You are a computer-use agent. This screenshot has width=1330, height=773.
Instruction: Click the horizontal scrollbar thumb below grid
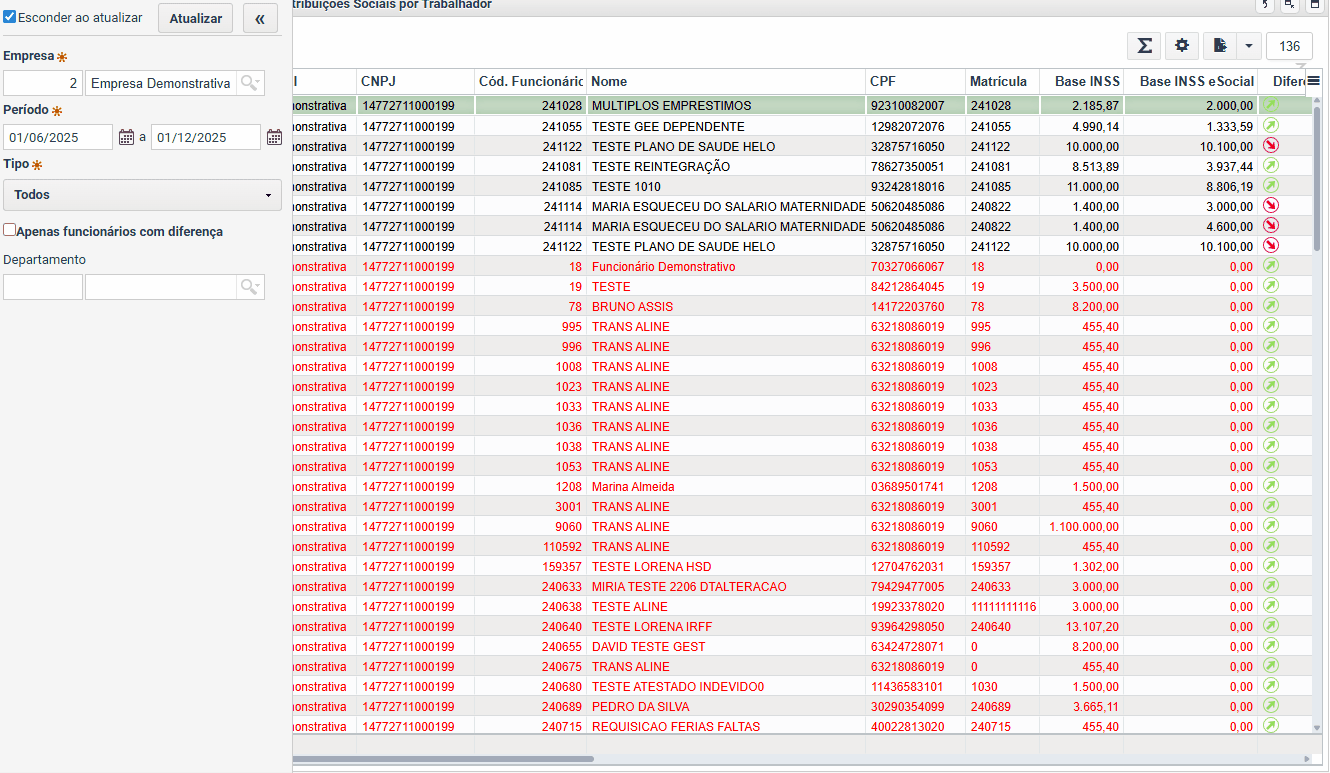[x=445, y=759]
